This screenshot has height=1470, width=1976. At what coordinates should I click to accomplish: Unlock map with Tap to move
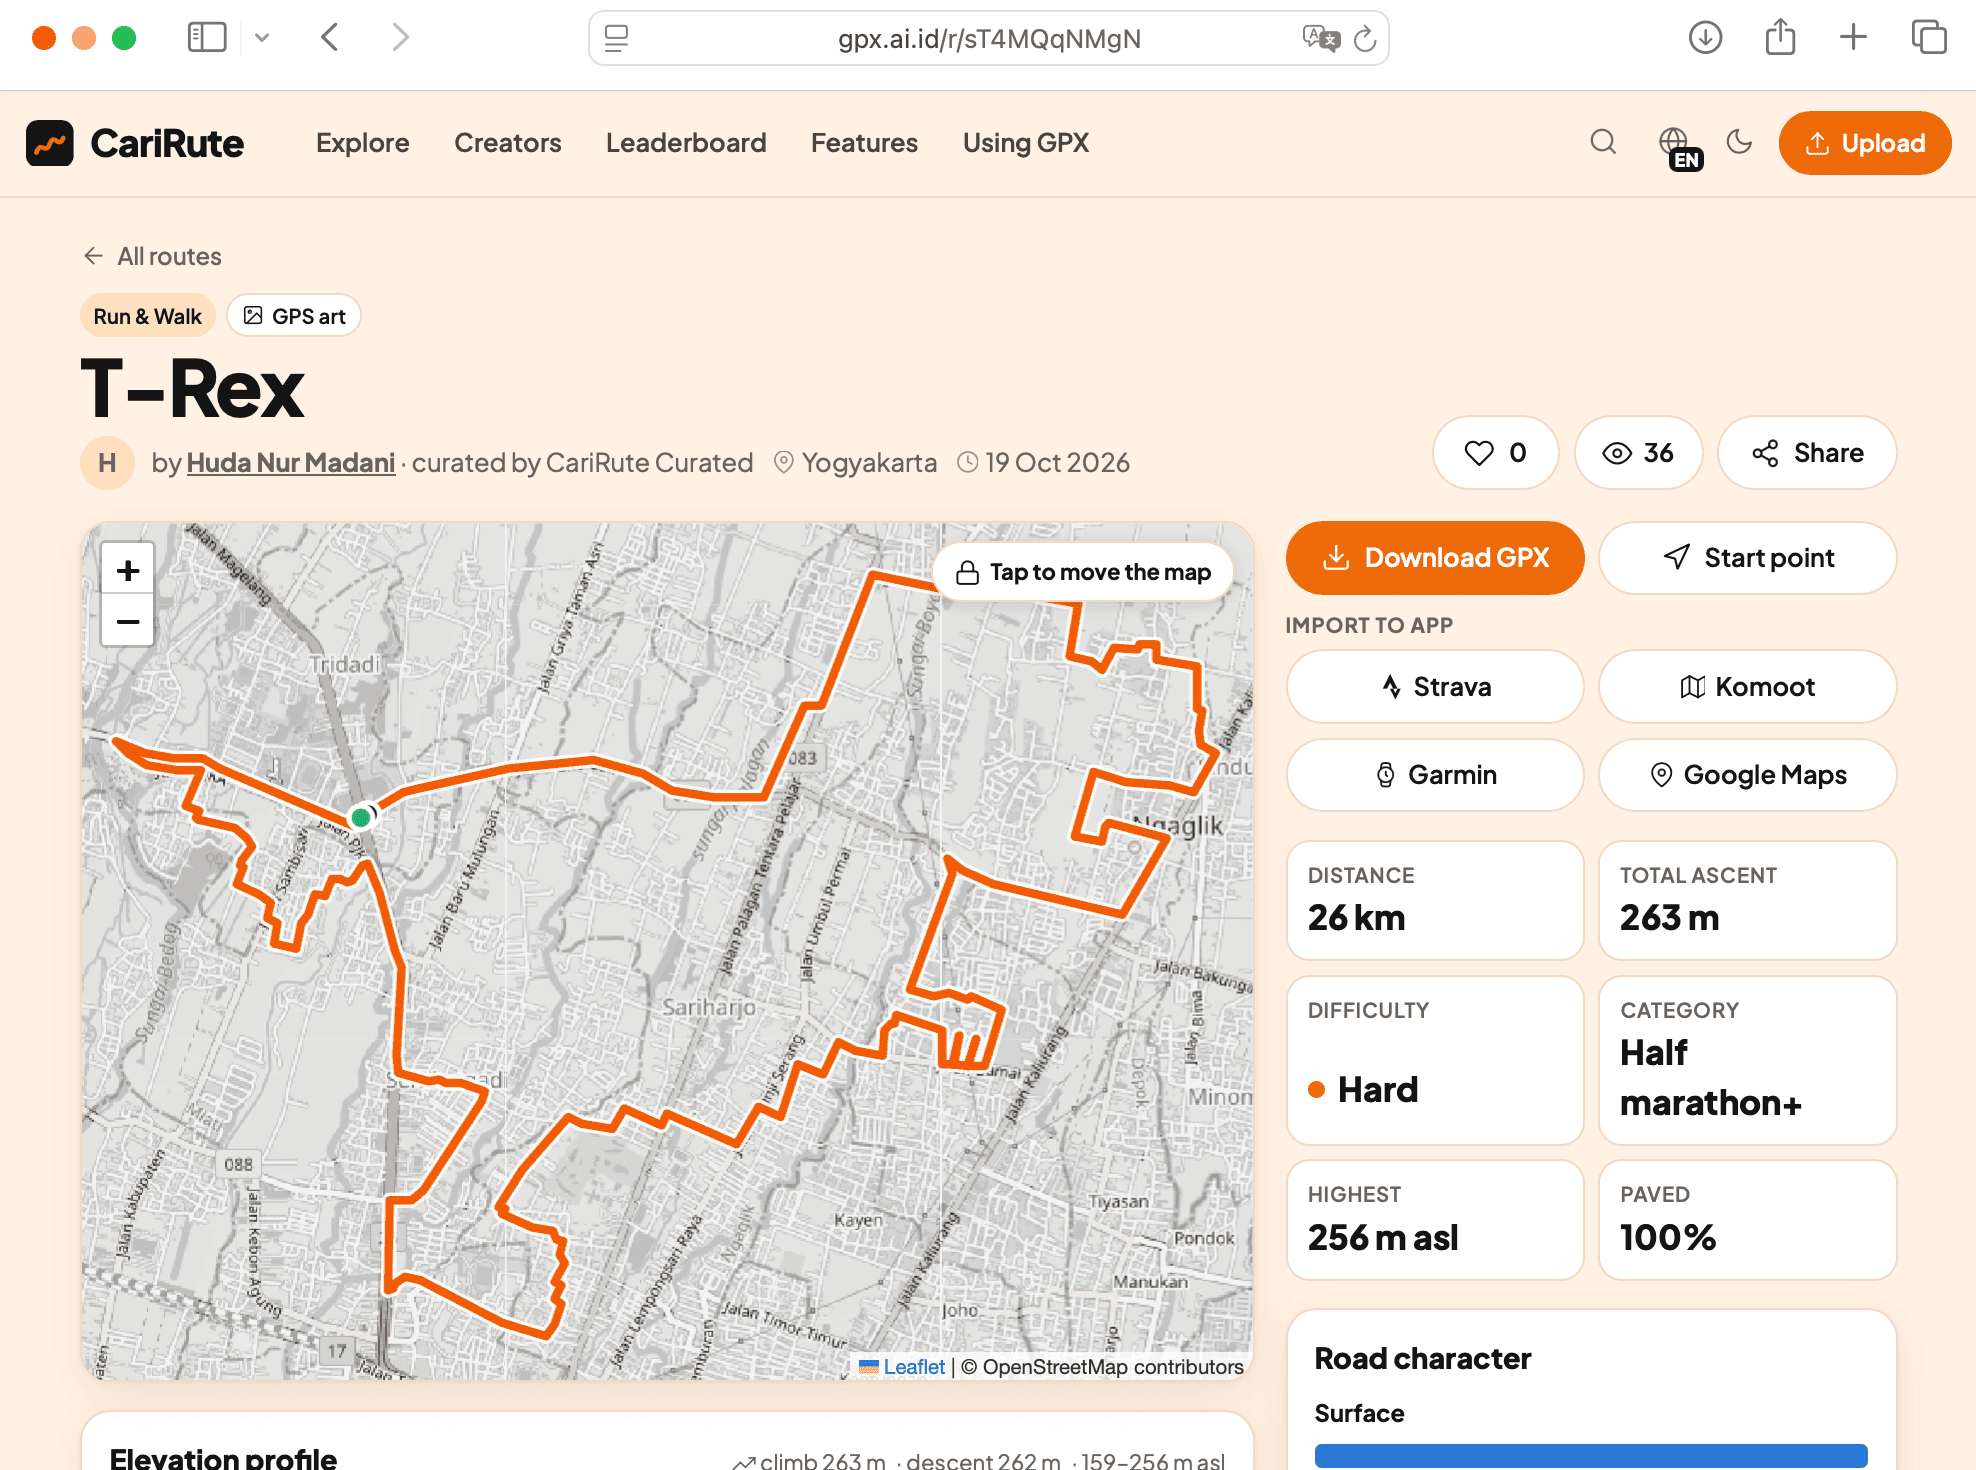pyautogui.click(x=1083, y=572)
